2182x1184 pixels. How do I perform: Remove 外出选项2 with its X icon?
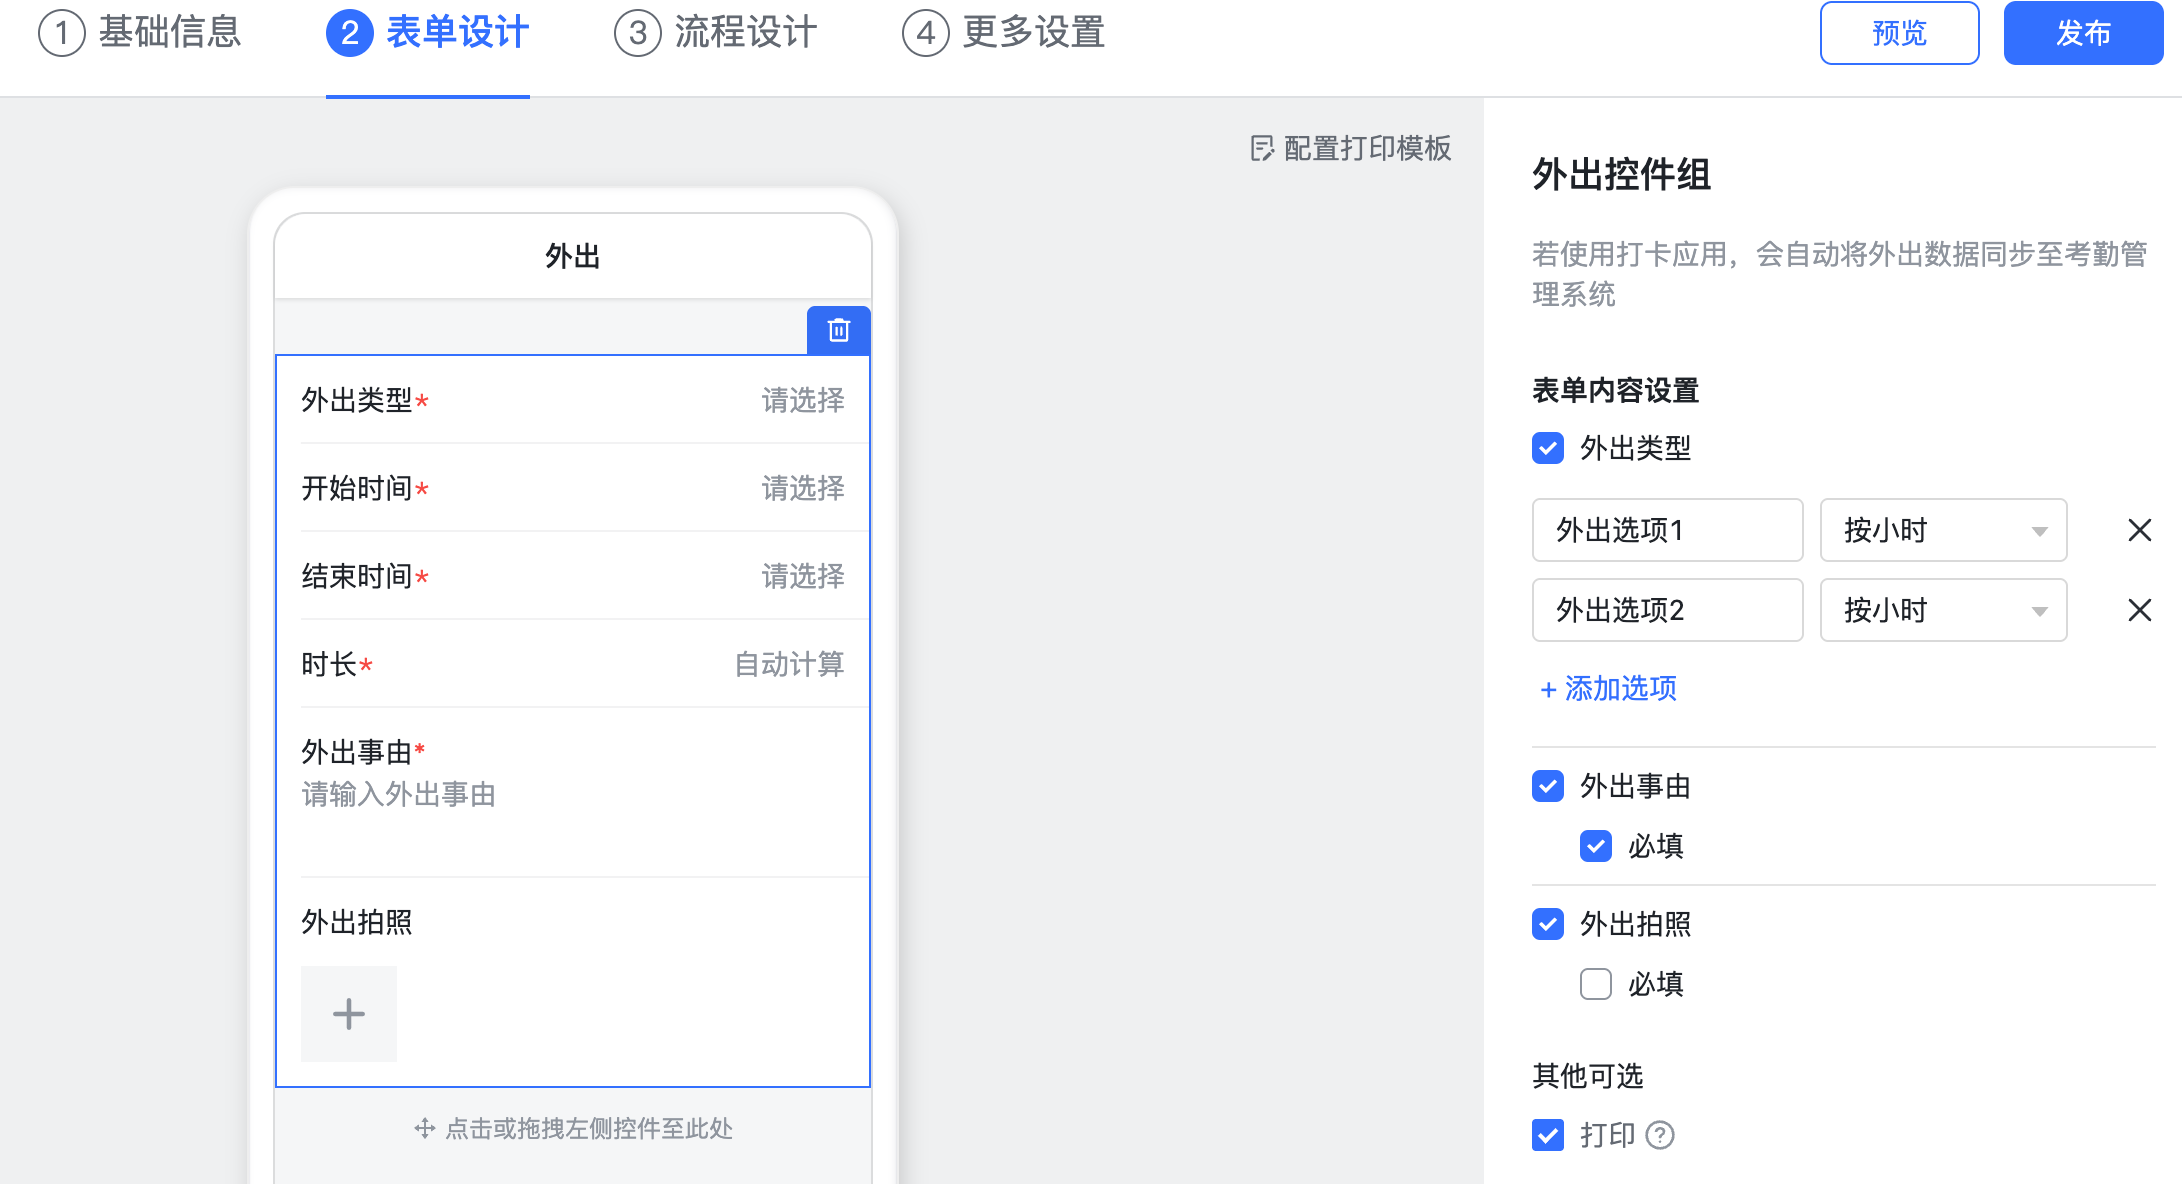(2139, 610)
